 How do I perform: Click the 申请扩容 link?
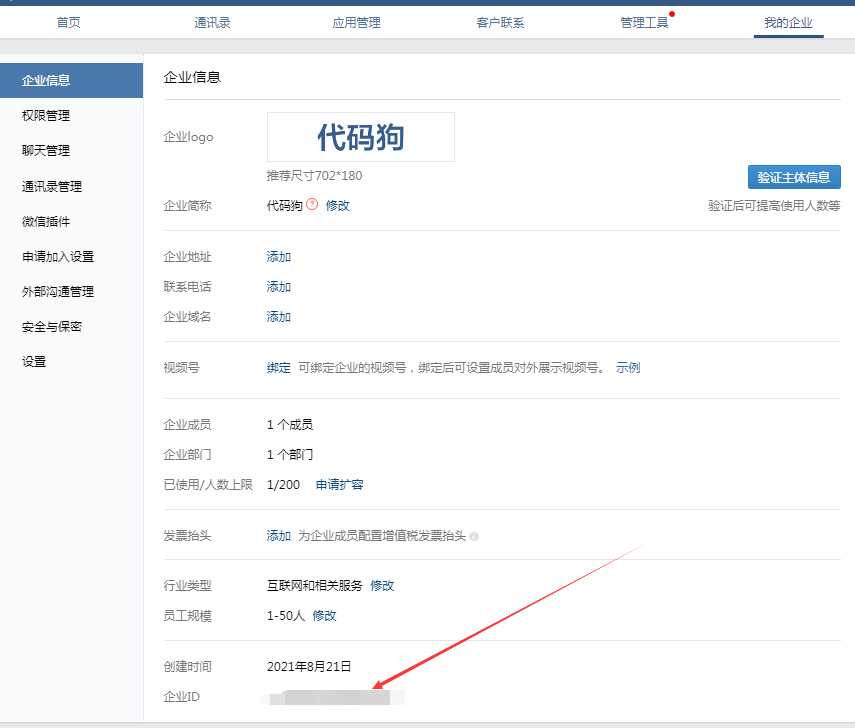click(x=340, y=485)
